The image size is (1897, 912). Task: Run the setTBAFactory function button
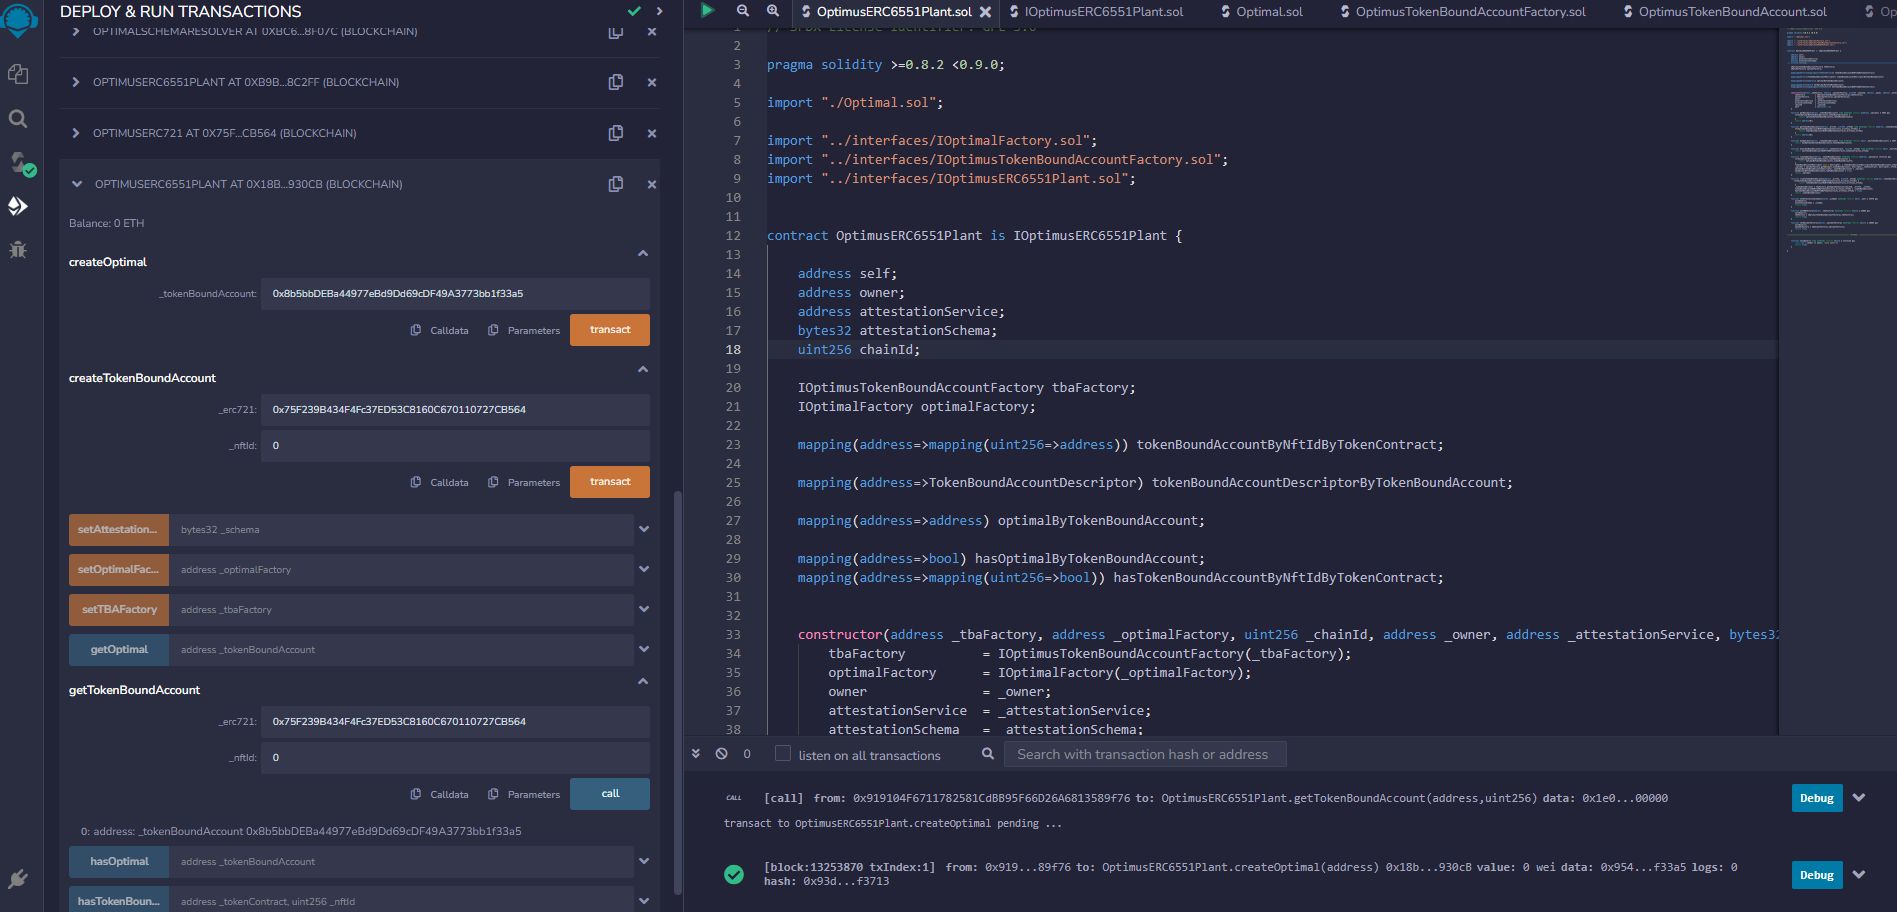(x=119, y=610)
